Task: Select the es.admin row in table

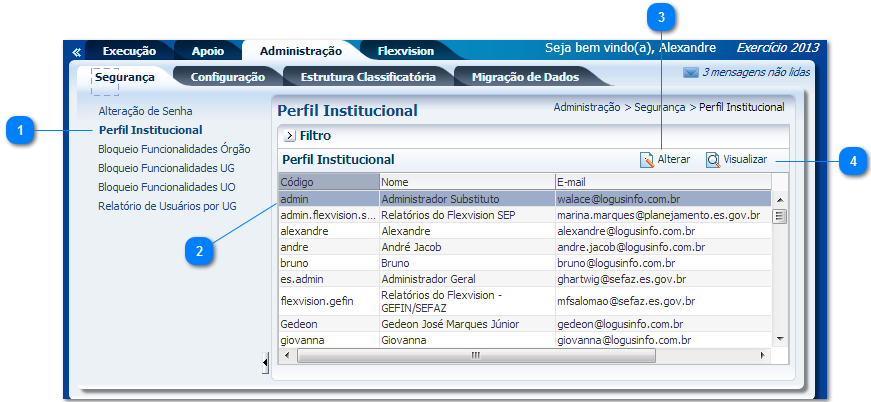Action: (x=327, y=279)
